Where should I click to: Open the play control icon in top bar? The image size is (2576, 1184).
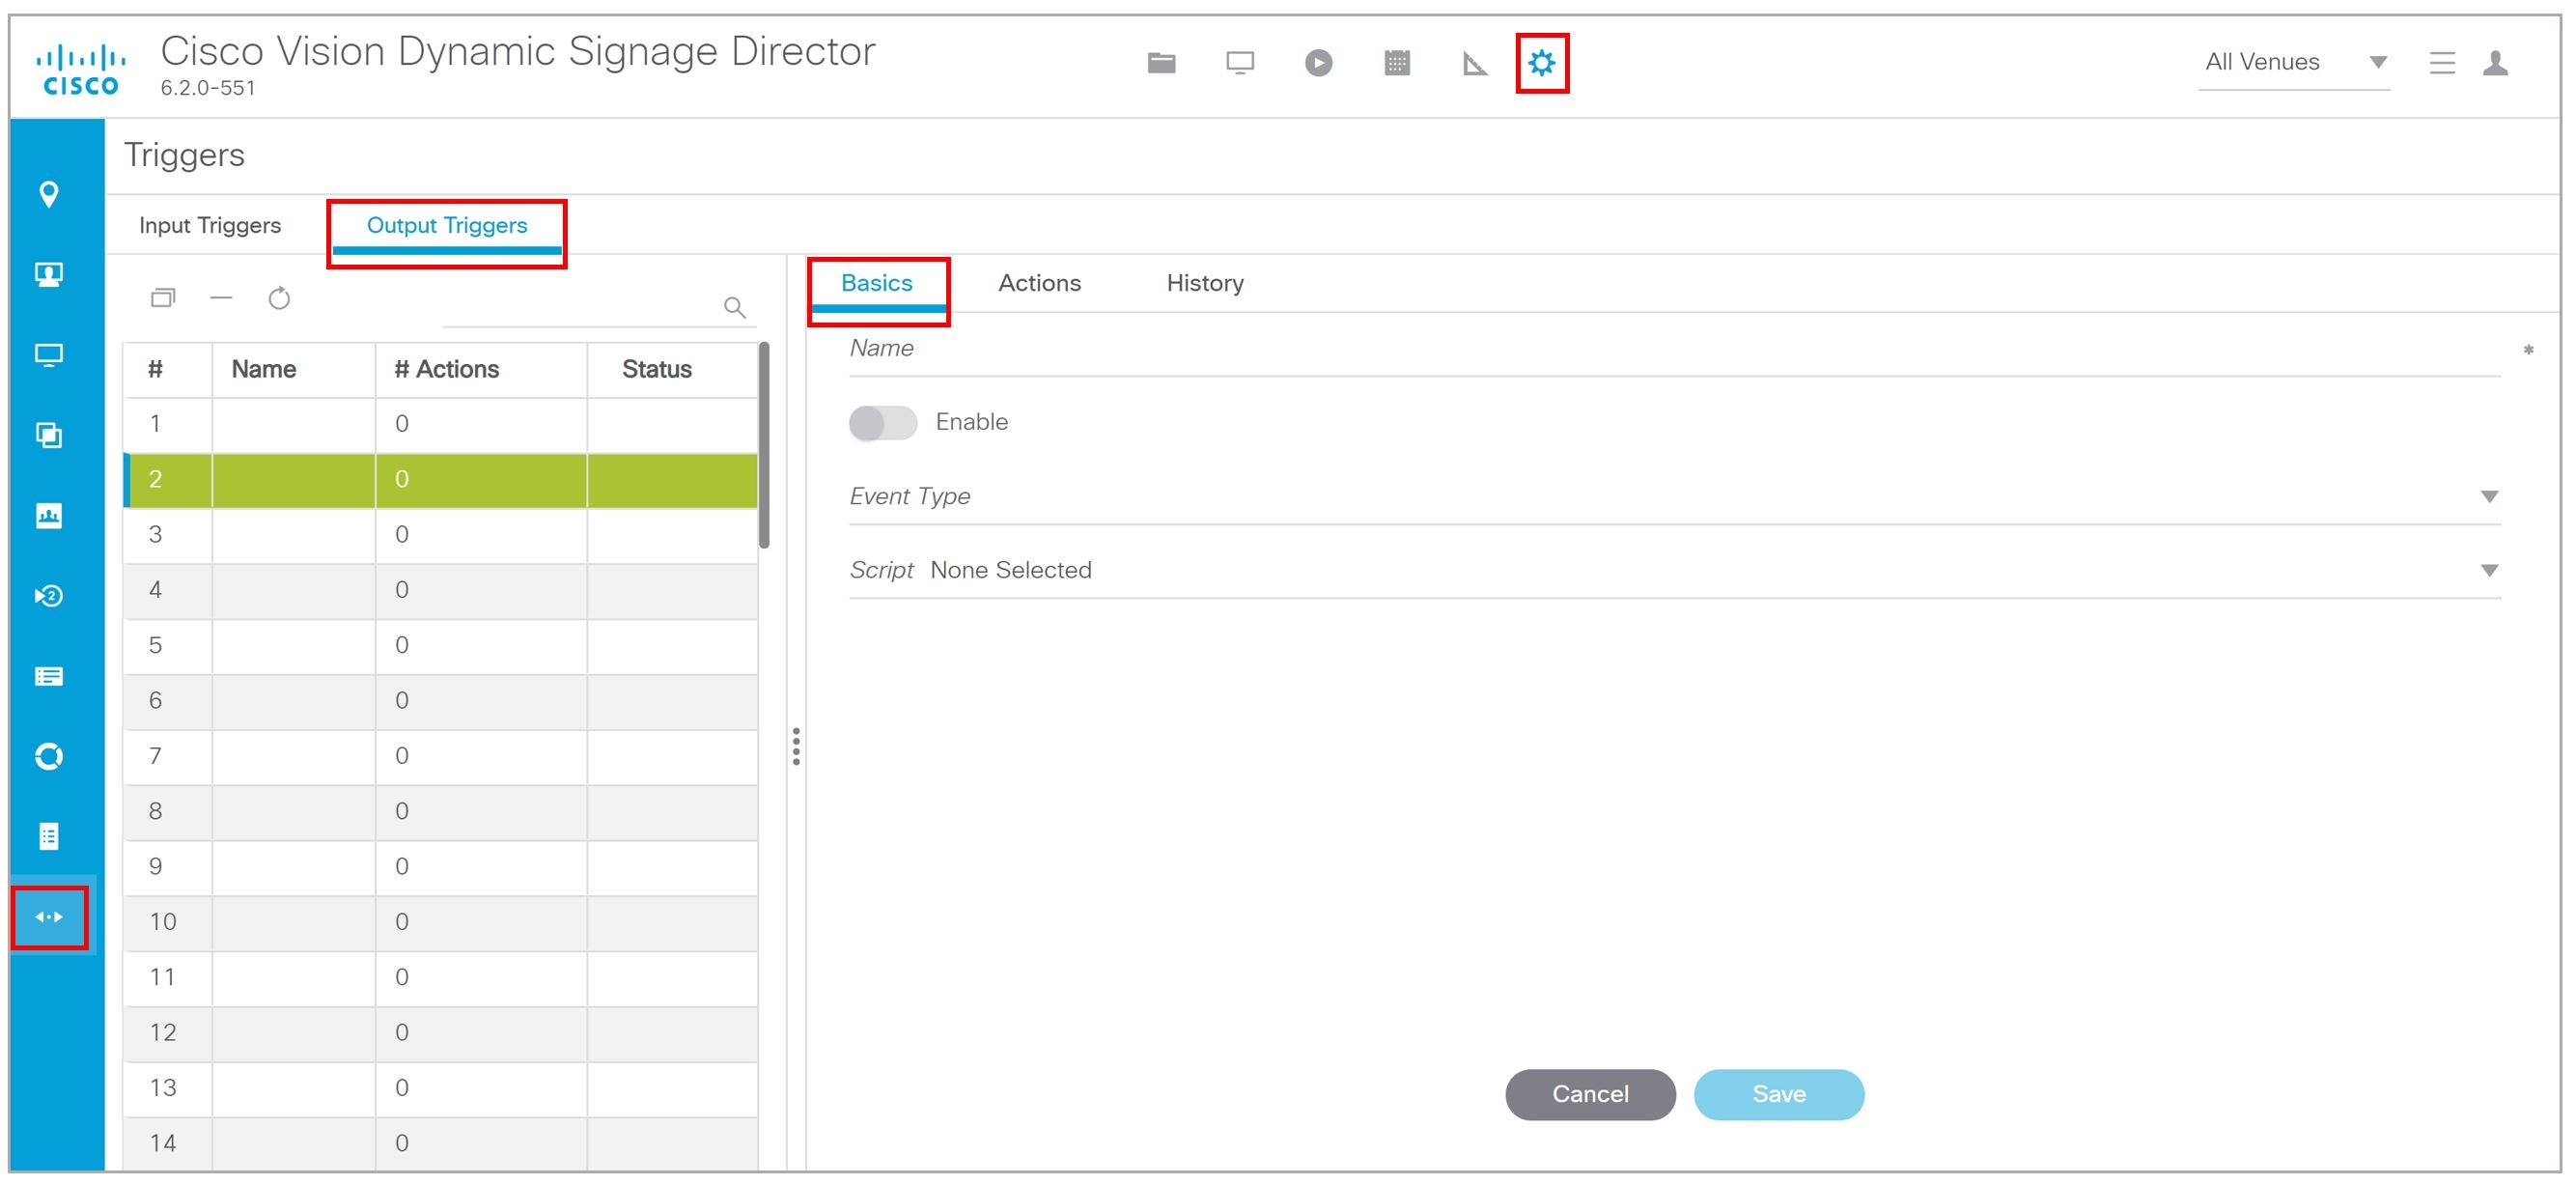coord(1318,63)
